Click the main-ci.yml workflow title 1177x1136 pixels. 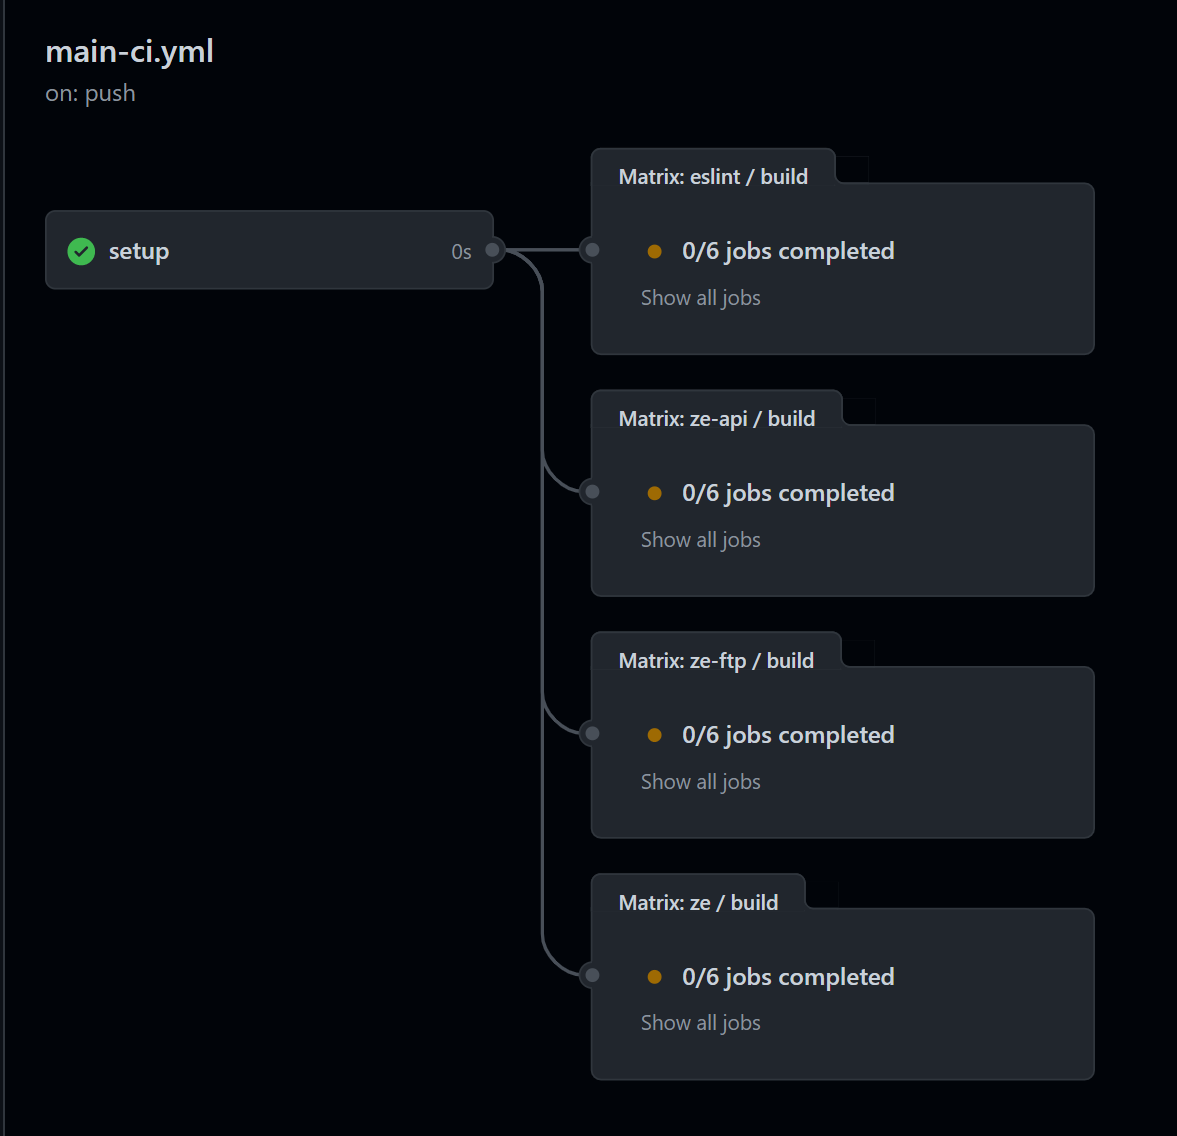pos(129,52)
